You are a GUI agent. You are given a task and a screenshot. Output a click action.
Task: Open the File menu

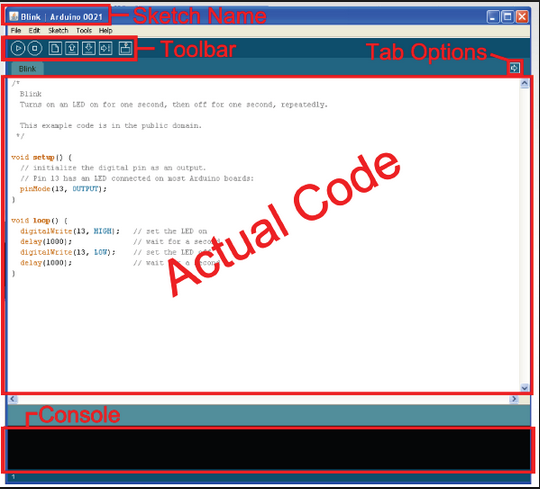pyautogui.click(x=16, y=31)
